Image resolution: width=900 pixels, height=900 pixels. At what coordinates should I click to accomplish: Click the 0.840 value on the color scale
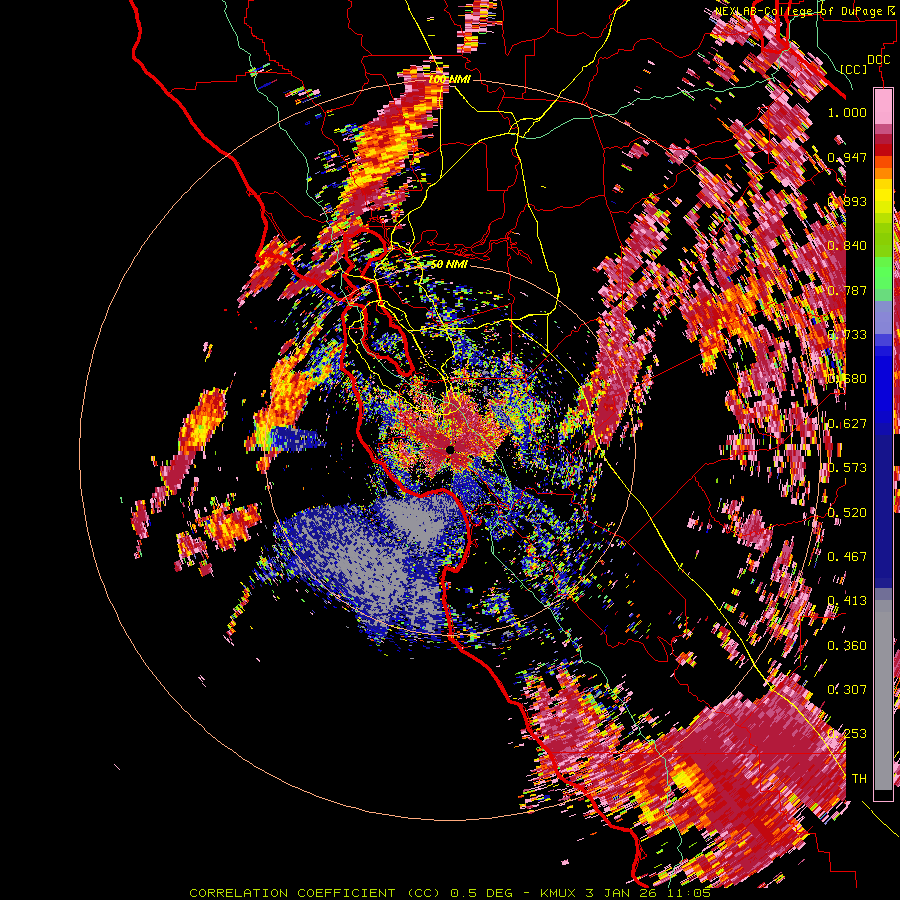pos(847,246)
